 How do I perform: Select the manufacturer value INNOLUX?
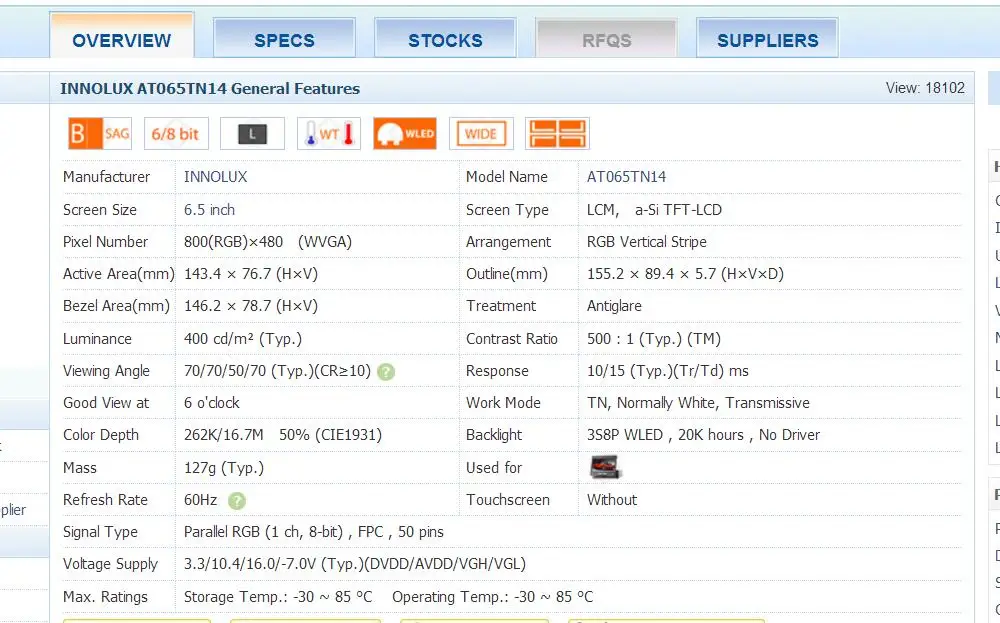click(216, 177)
